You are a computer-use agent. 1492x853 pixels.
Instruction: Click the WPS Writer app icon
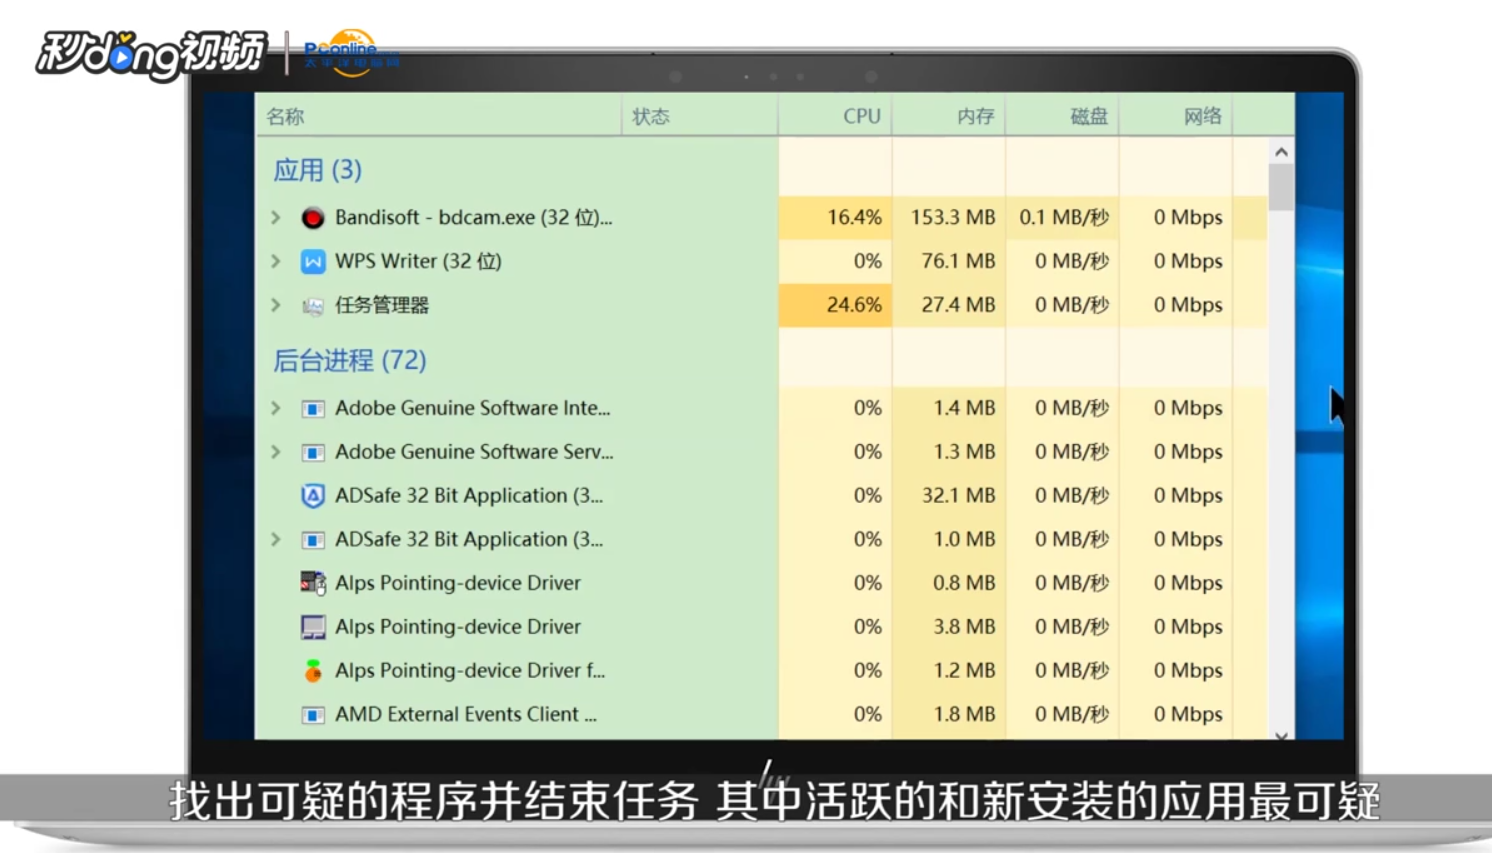point(313,262)
